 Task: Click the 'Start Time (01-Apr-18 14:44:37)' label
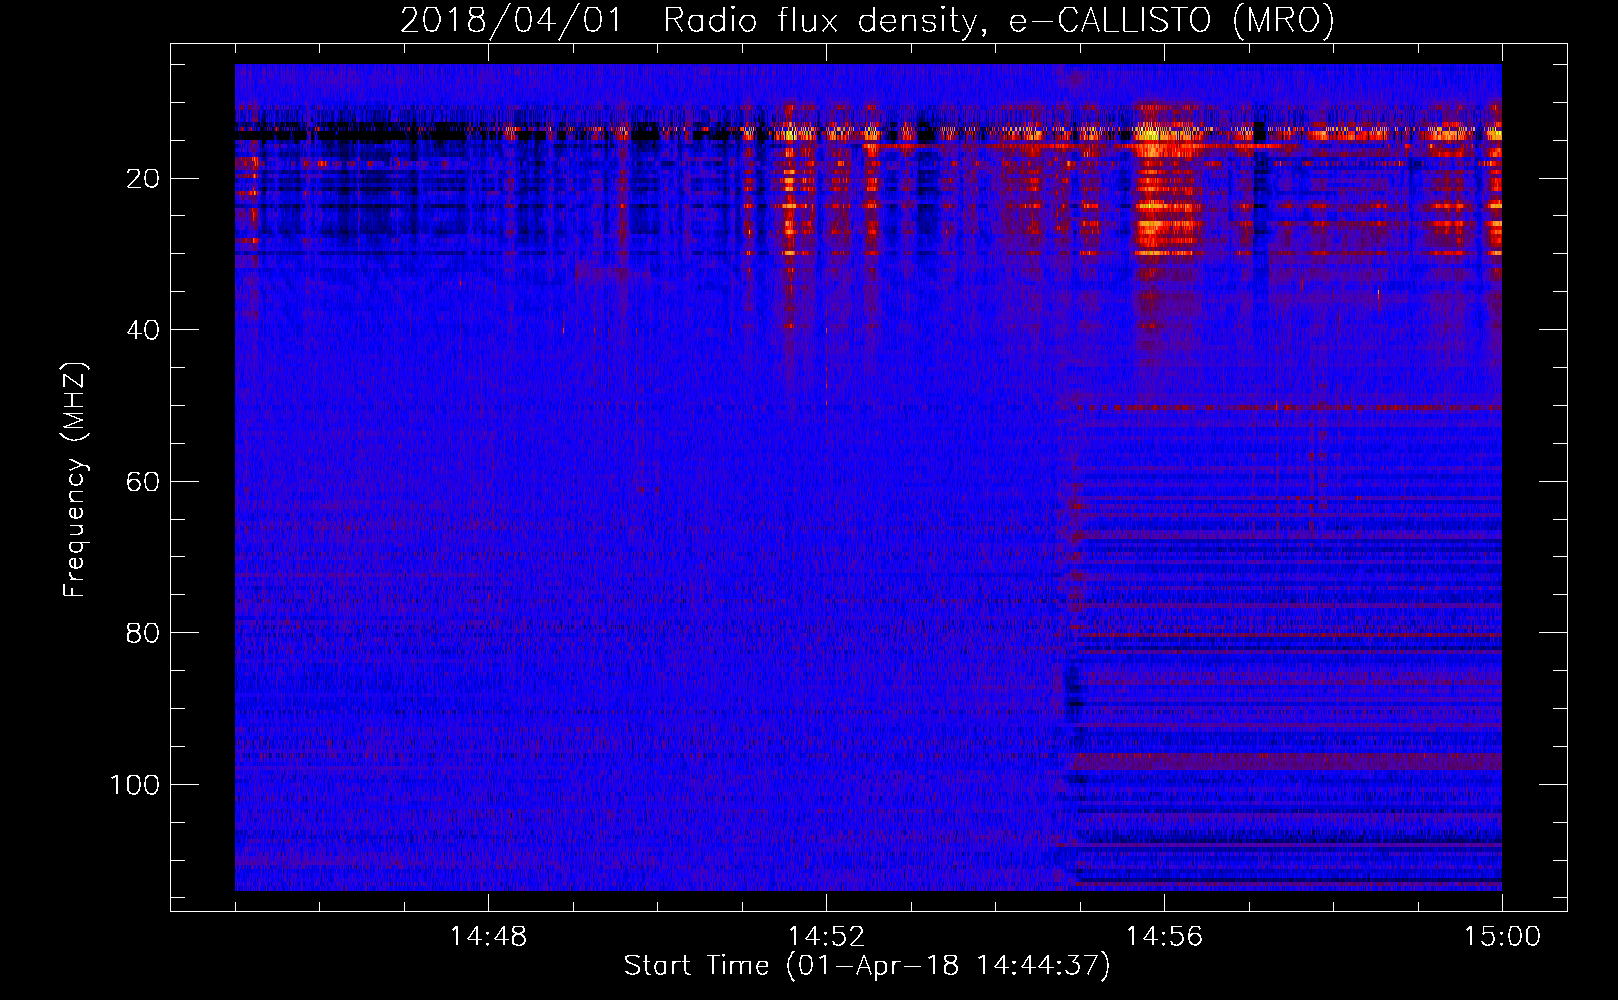867,966
